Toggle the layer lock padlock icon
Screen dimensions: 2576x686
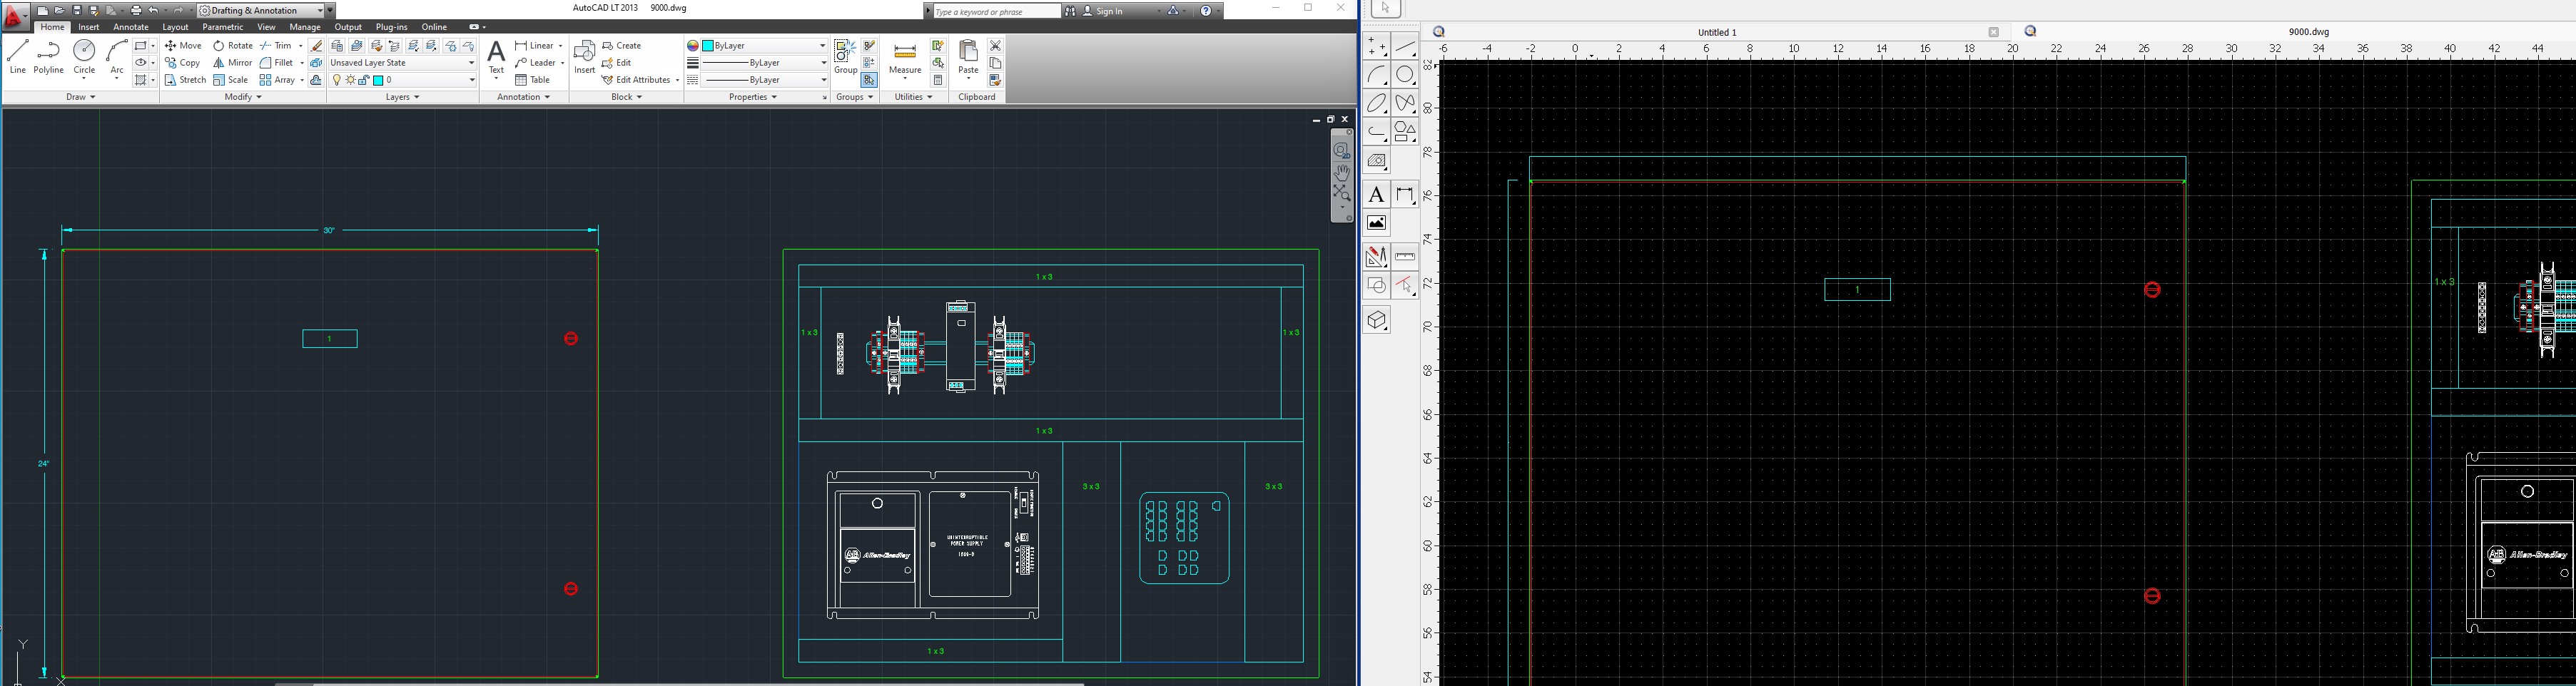pyautogui.click(x=364, y=80)
